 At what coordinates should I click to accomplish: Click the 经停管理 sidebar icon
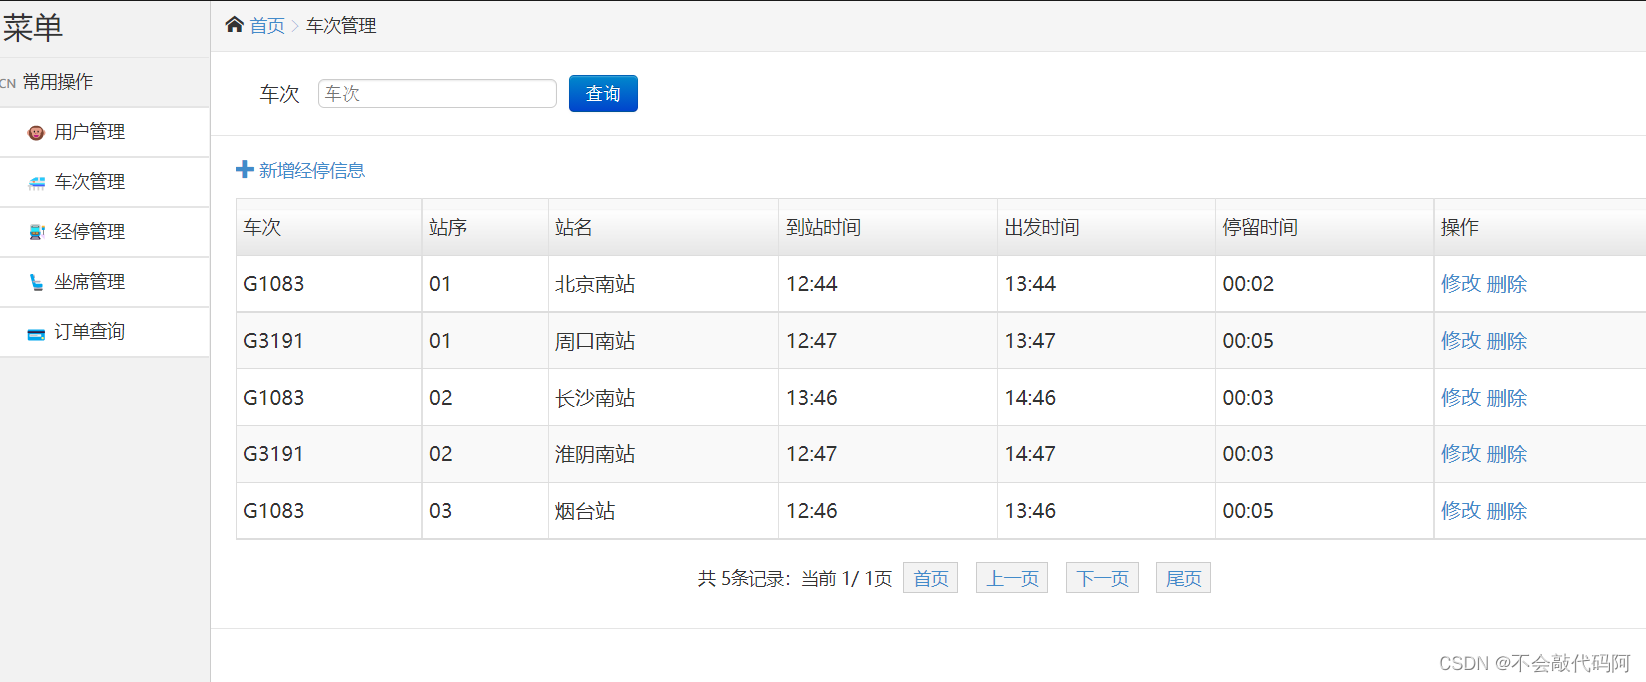pos(37,232)
